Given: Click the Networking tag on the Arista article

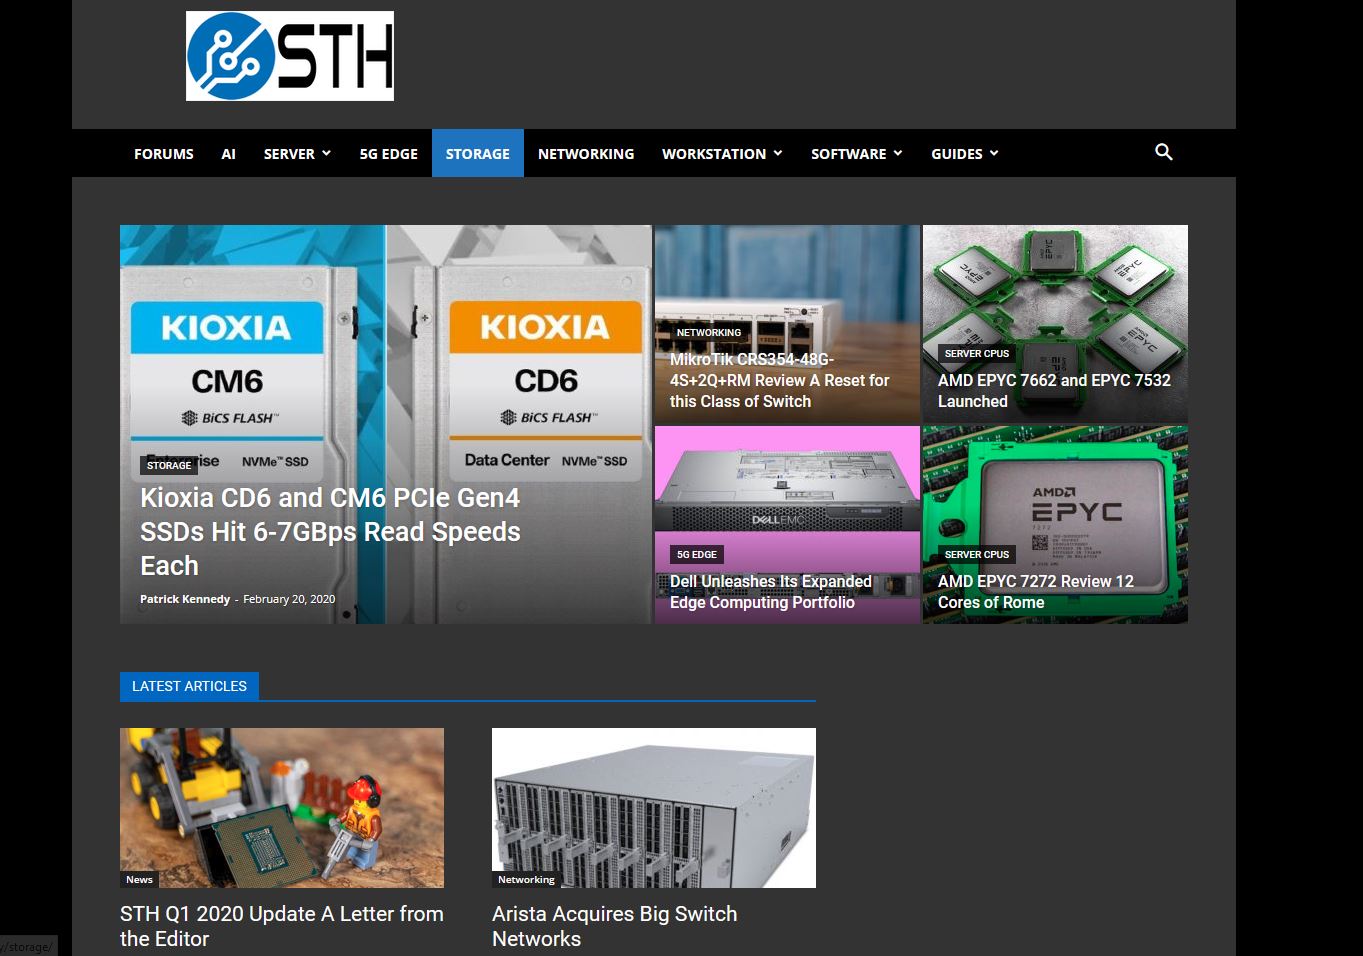Looking at the screenshot, I should point(526,880).
